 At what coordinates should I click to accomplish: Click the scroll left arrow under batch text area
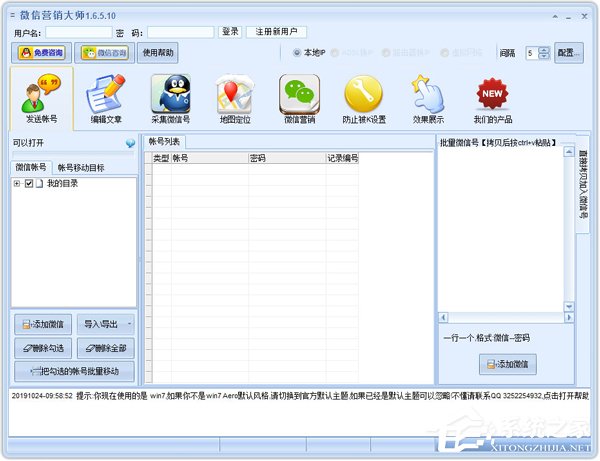[x=443, y=317]
